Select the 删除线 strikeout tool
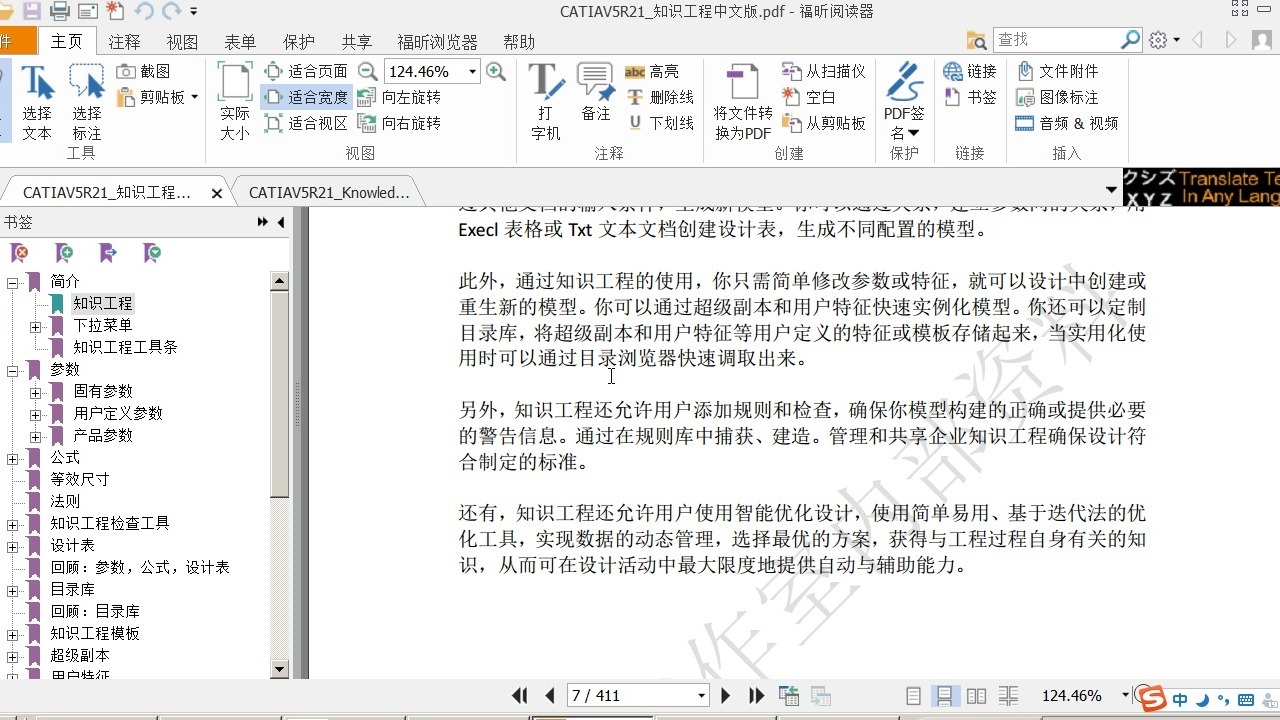The height and width of the screenshot is (720, 1280). (x=660, y=97)
